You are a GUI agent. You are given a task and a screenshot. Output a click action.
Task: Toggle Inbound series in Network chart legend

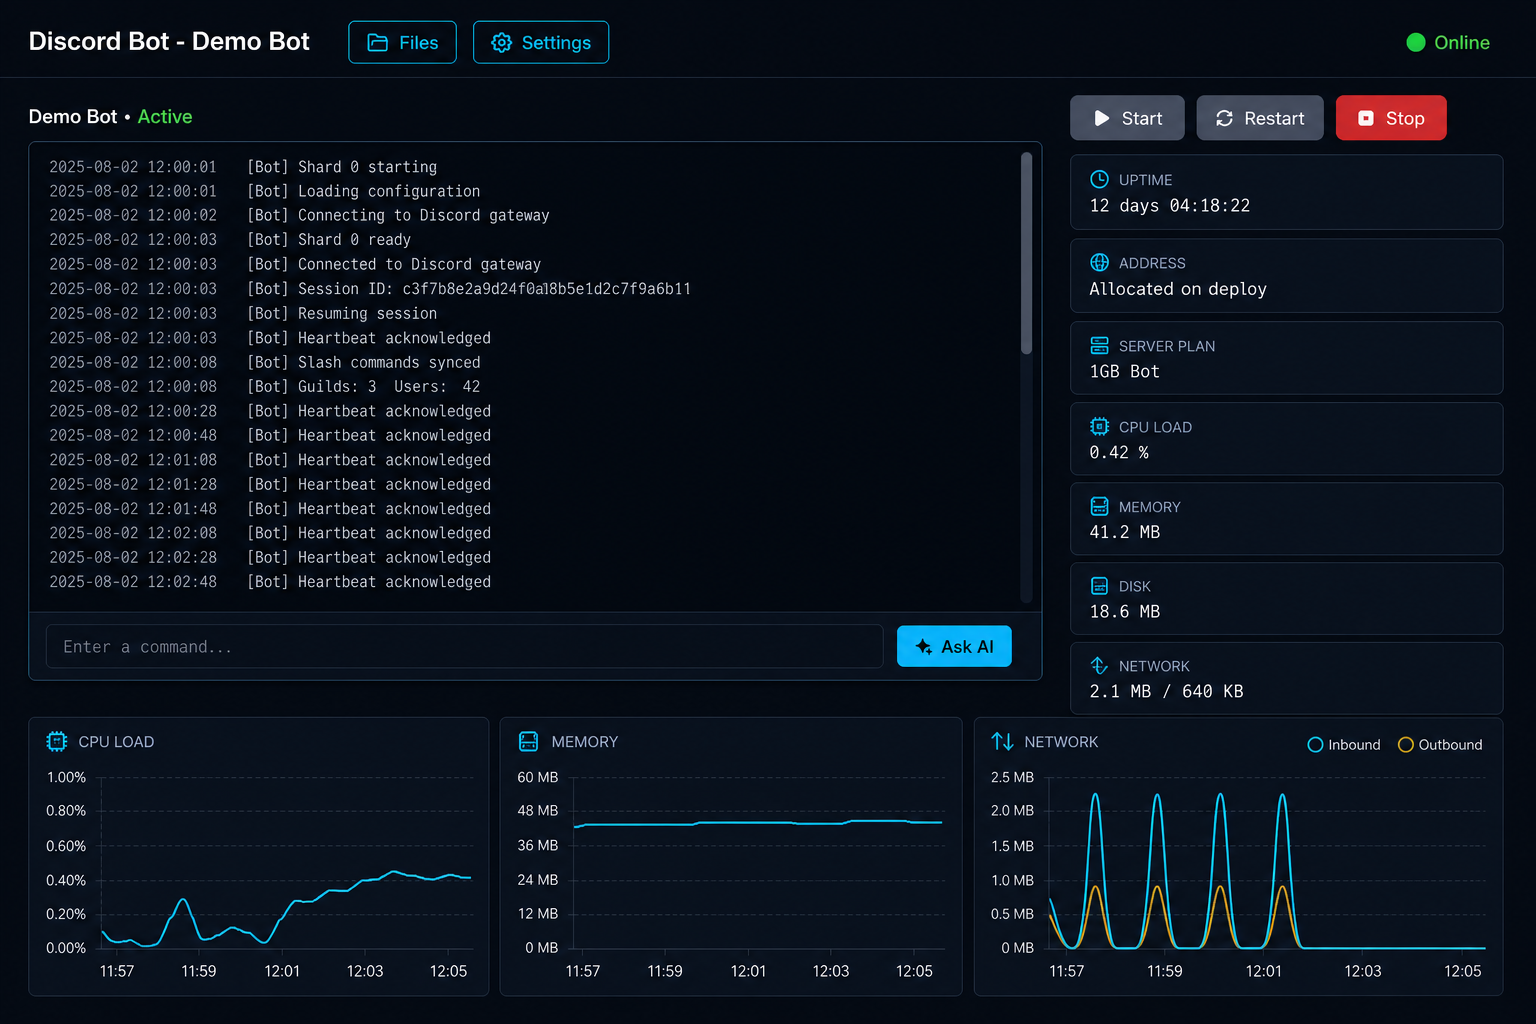click(x=1344, y=745)
